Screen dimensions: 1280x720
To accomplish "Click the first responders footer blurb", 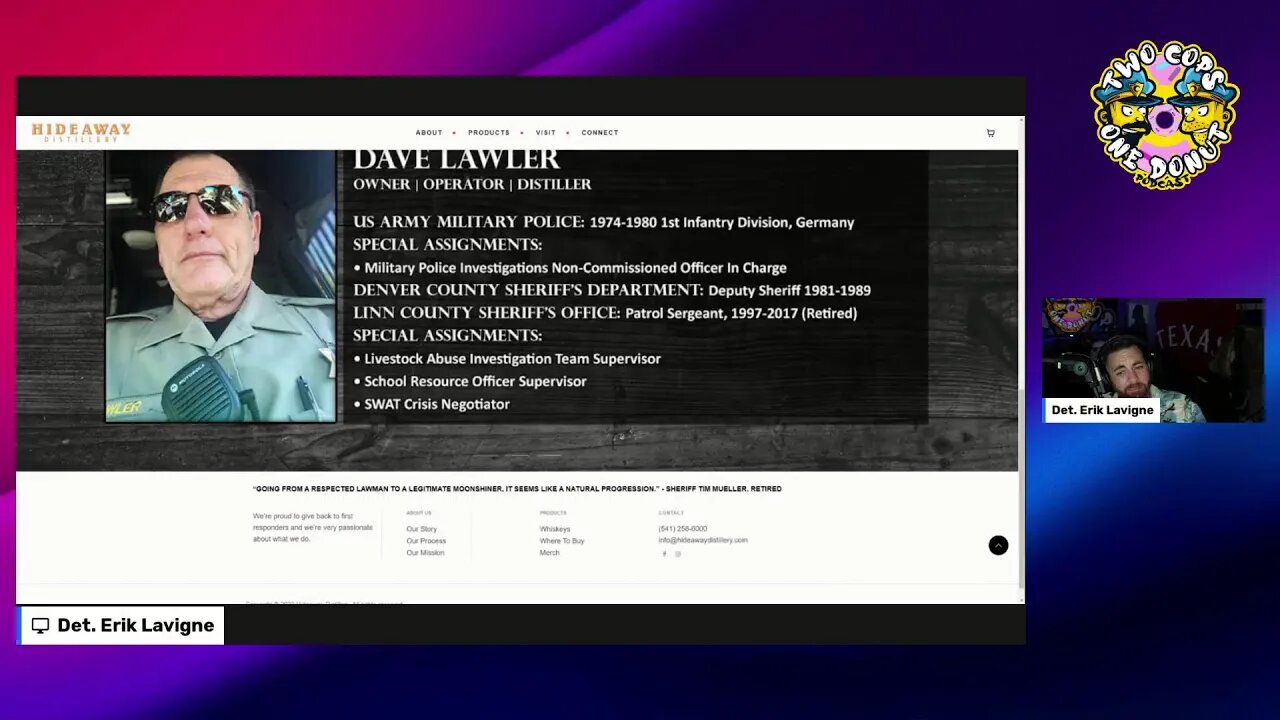I will coord(313,527).
